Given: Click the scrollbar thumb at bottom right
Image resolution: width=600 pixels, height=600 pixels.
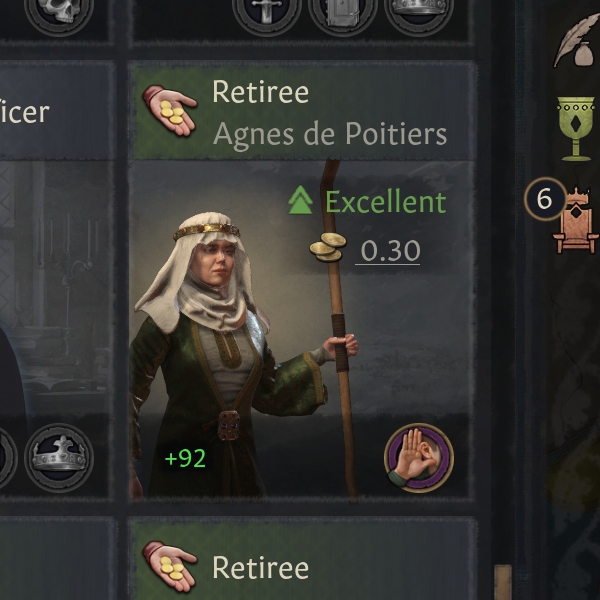Looking at the screenshot, I should click(x=503, y=582).
